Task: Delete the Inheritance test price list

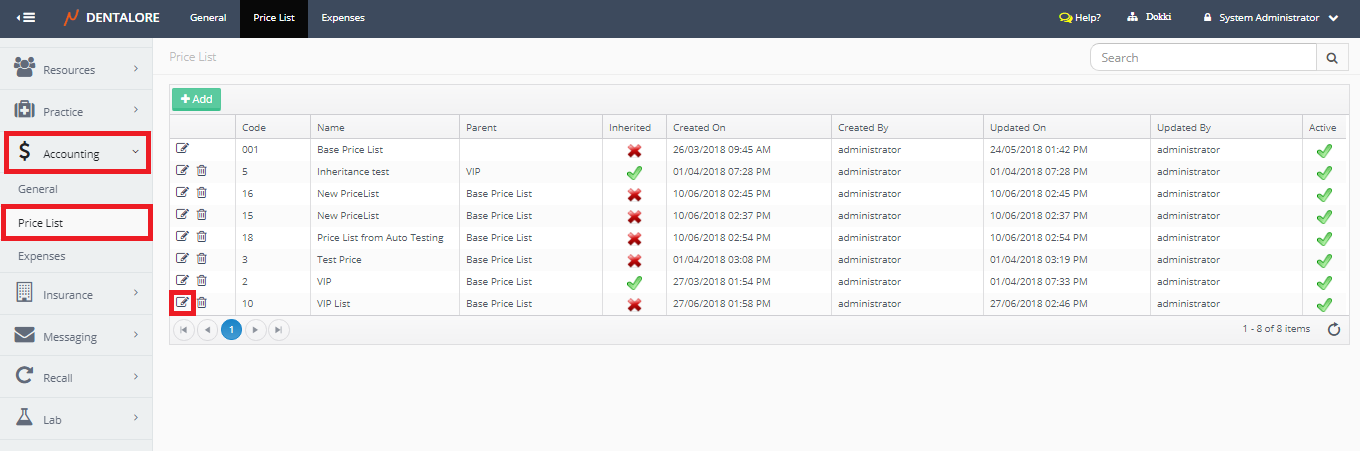Action: click(x=201, y=171)
